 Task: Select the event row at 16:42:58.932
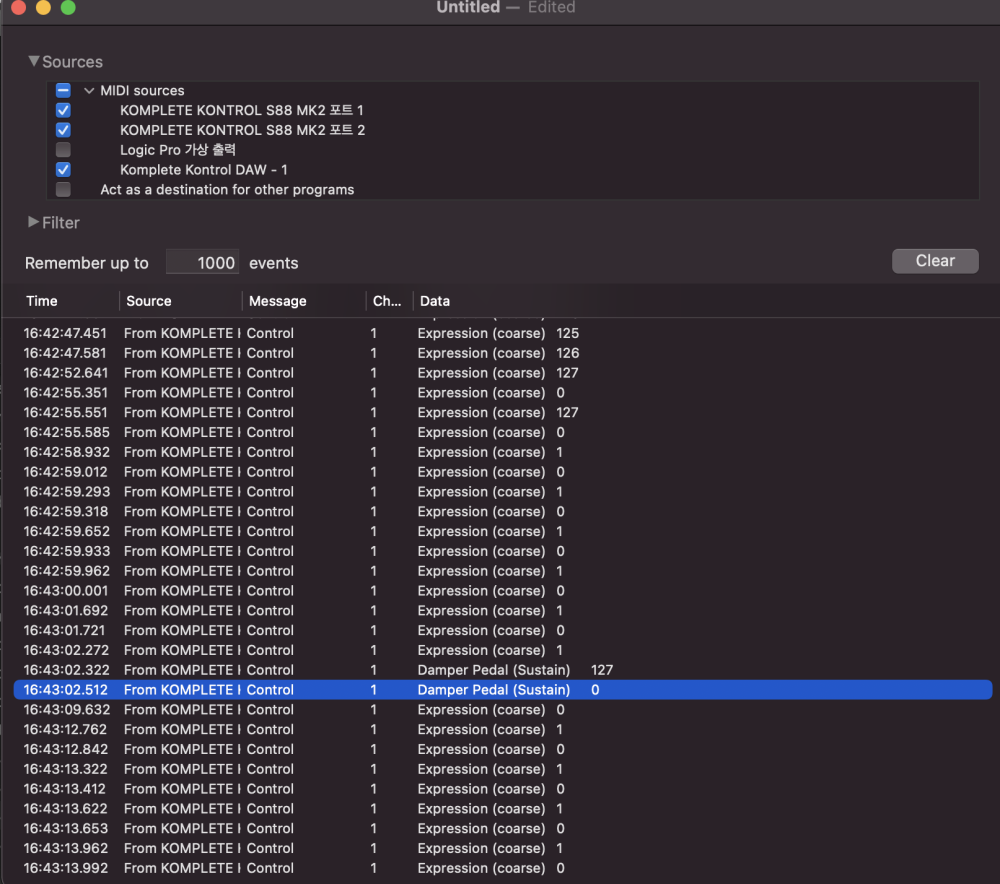click(x=503, y=452)
